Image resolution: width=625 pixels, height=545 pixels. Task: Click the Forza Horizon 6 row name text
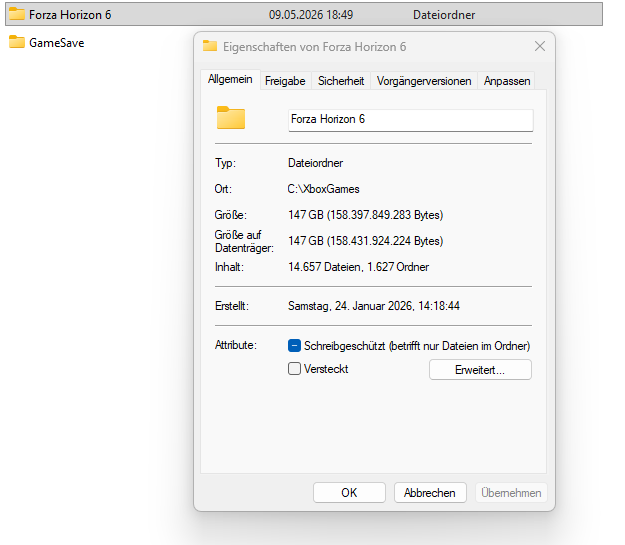coord(70,15)
